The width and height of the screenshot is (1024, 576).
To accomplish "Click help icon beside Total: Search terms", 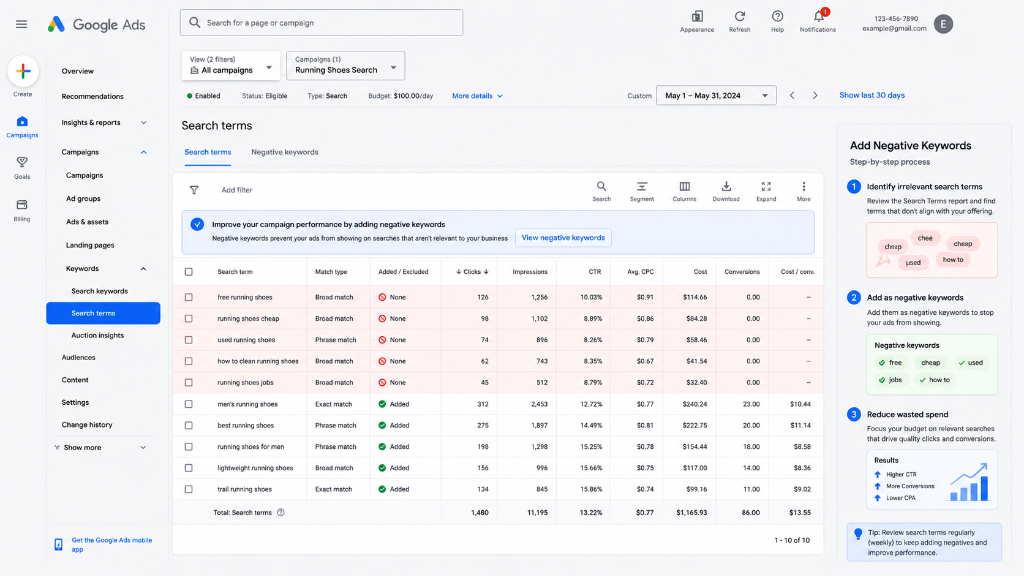I will point(281,513).
